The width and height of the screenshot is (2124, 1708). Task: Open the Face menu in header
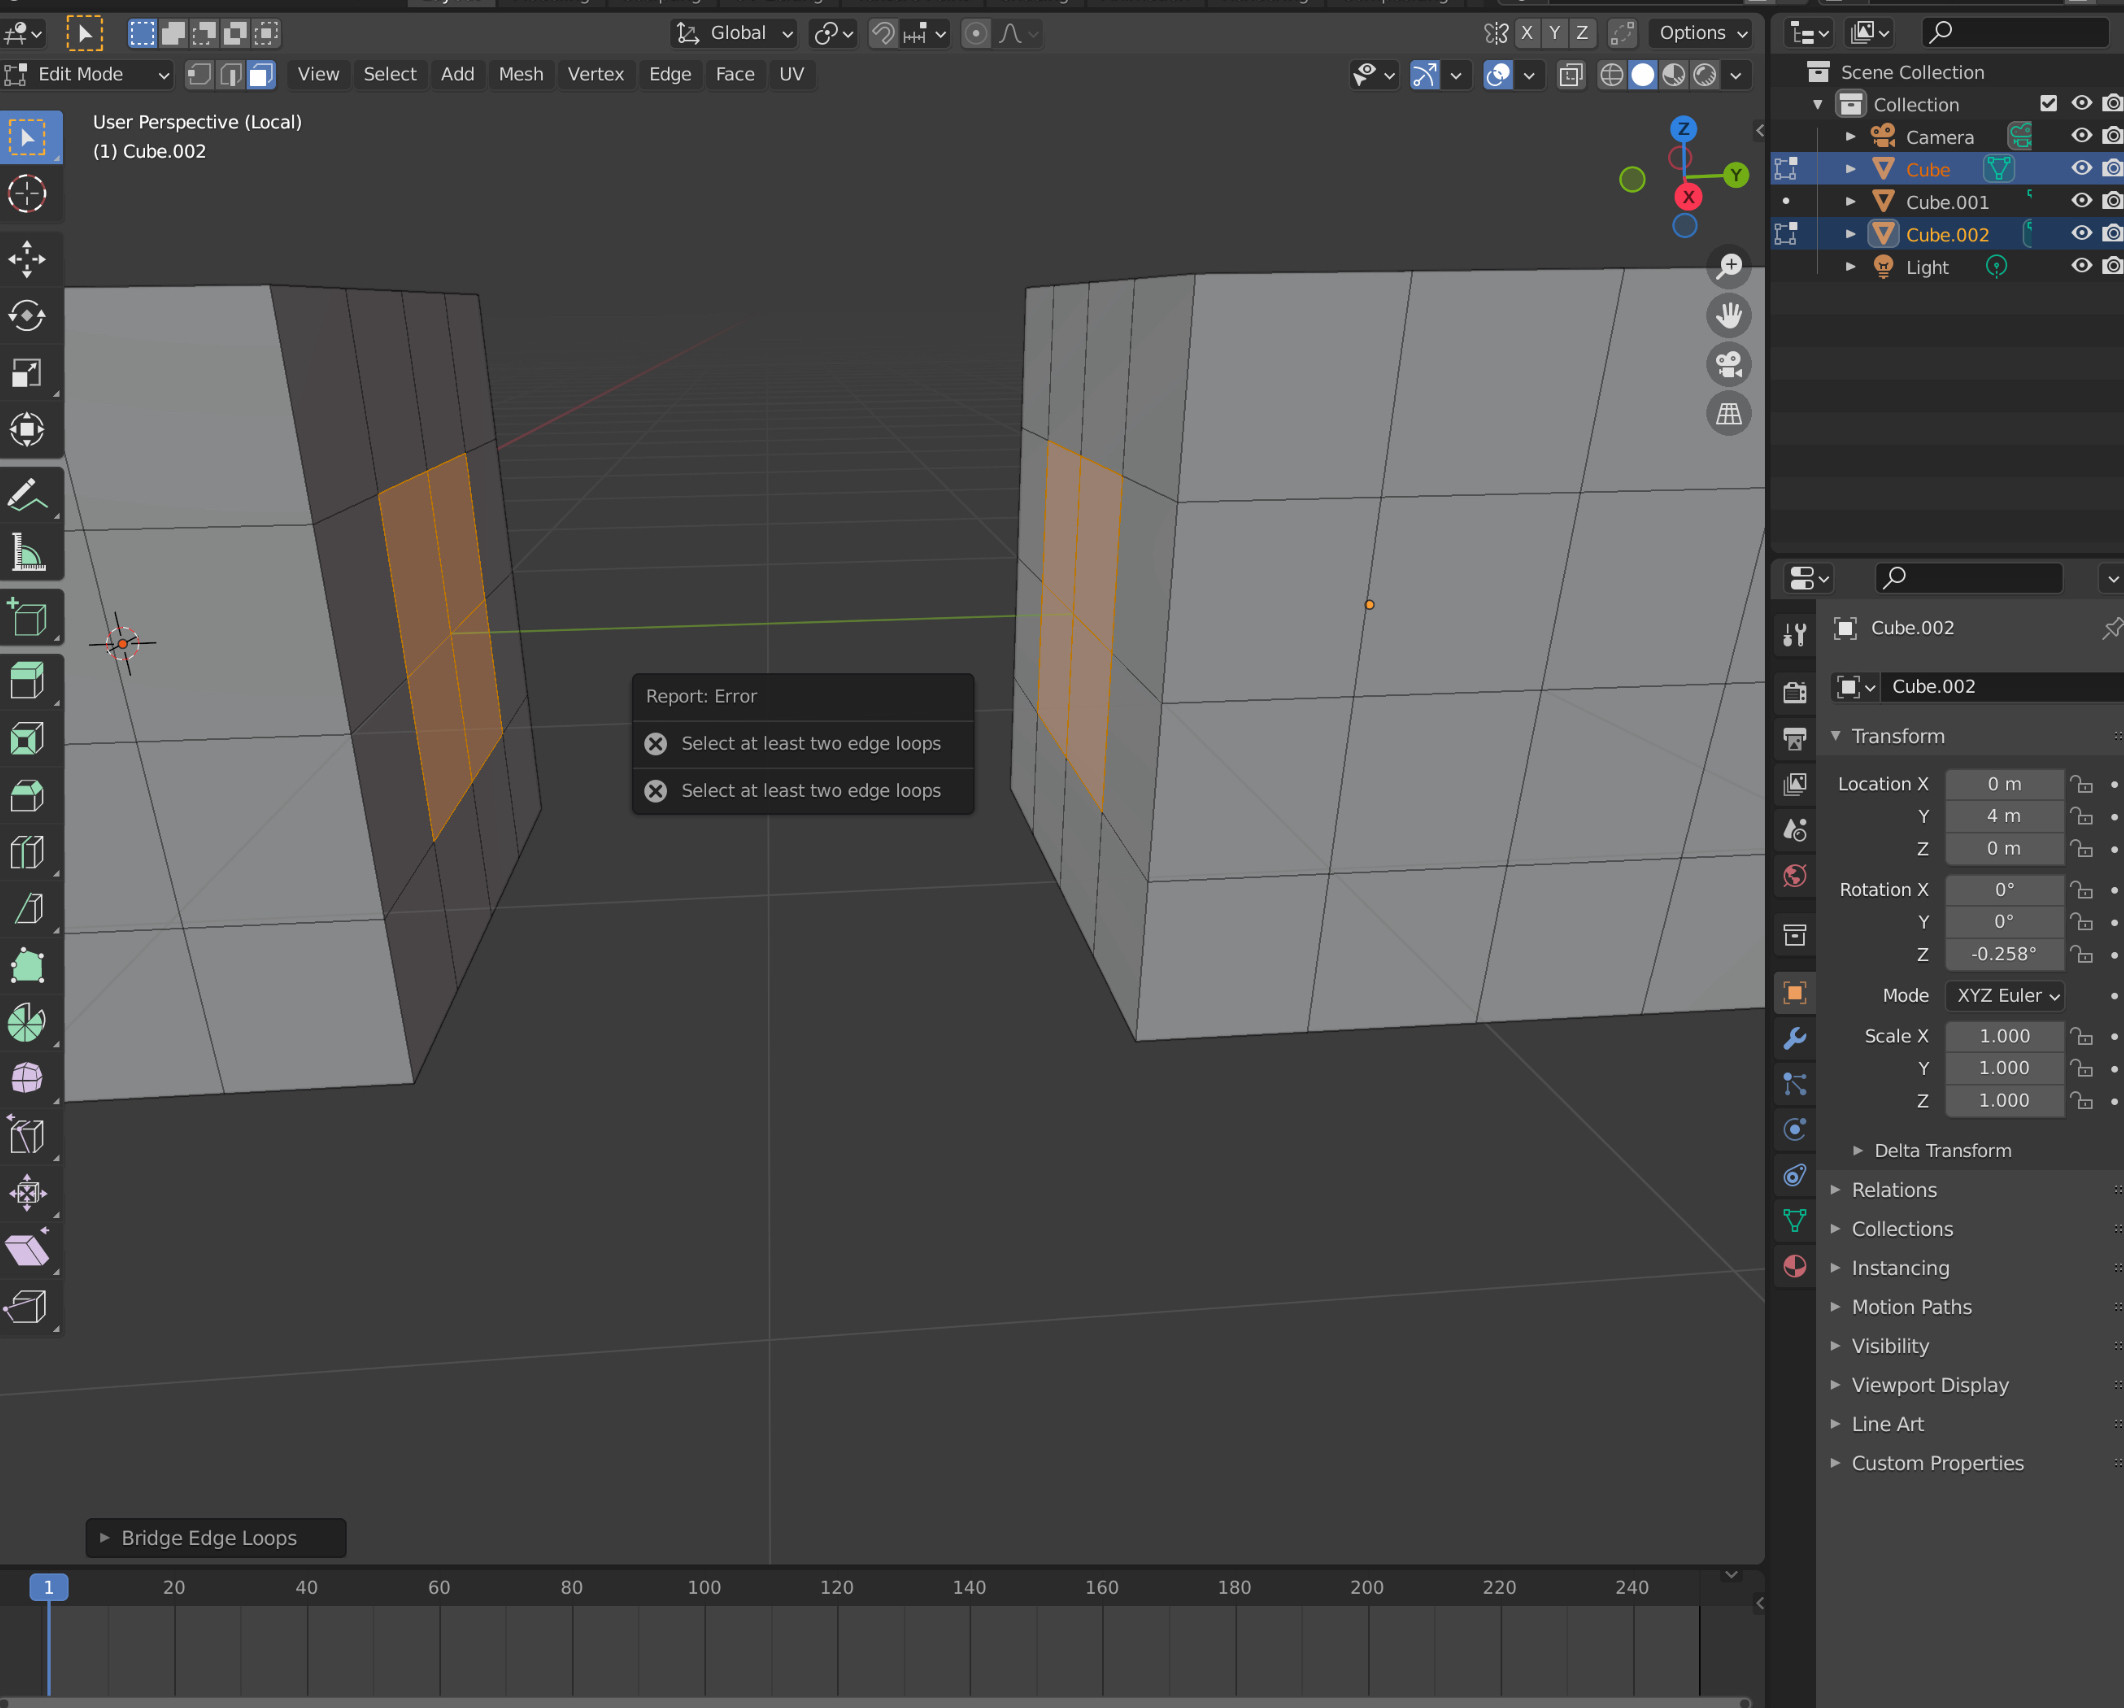click(734, 73)
